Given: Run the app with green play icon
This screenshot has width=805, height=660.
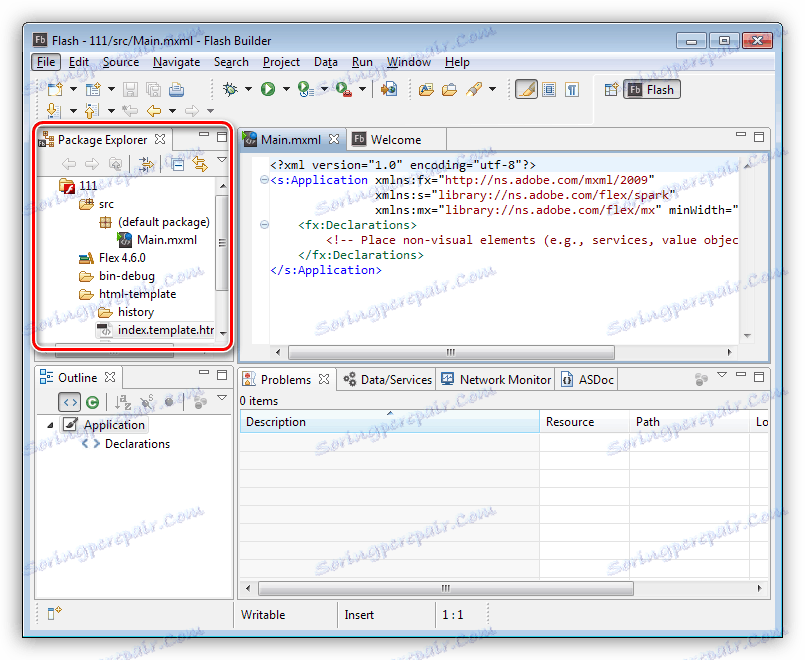Looking at the screenshot, I should point(267,89).
